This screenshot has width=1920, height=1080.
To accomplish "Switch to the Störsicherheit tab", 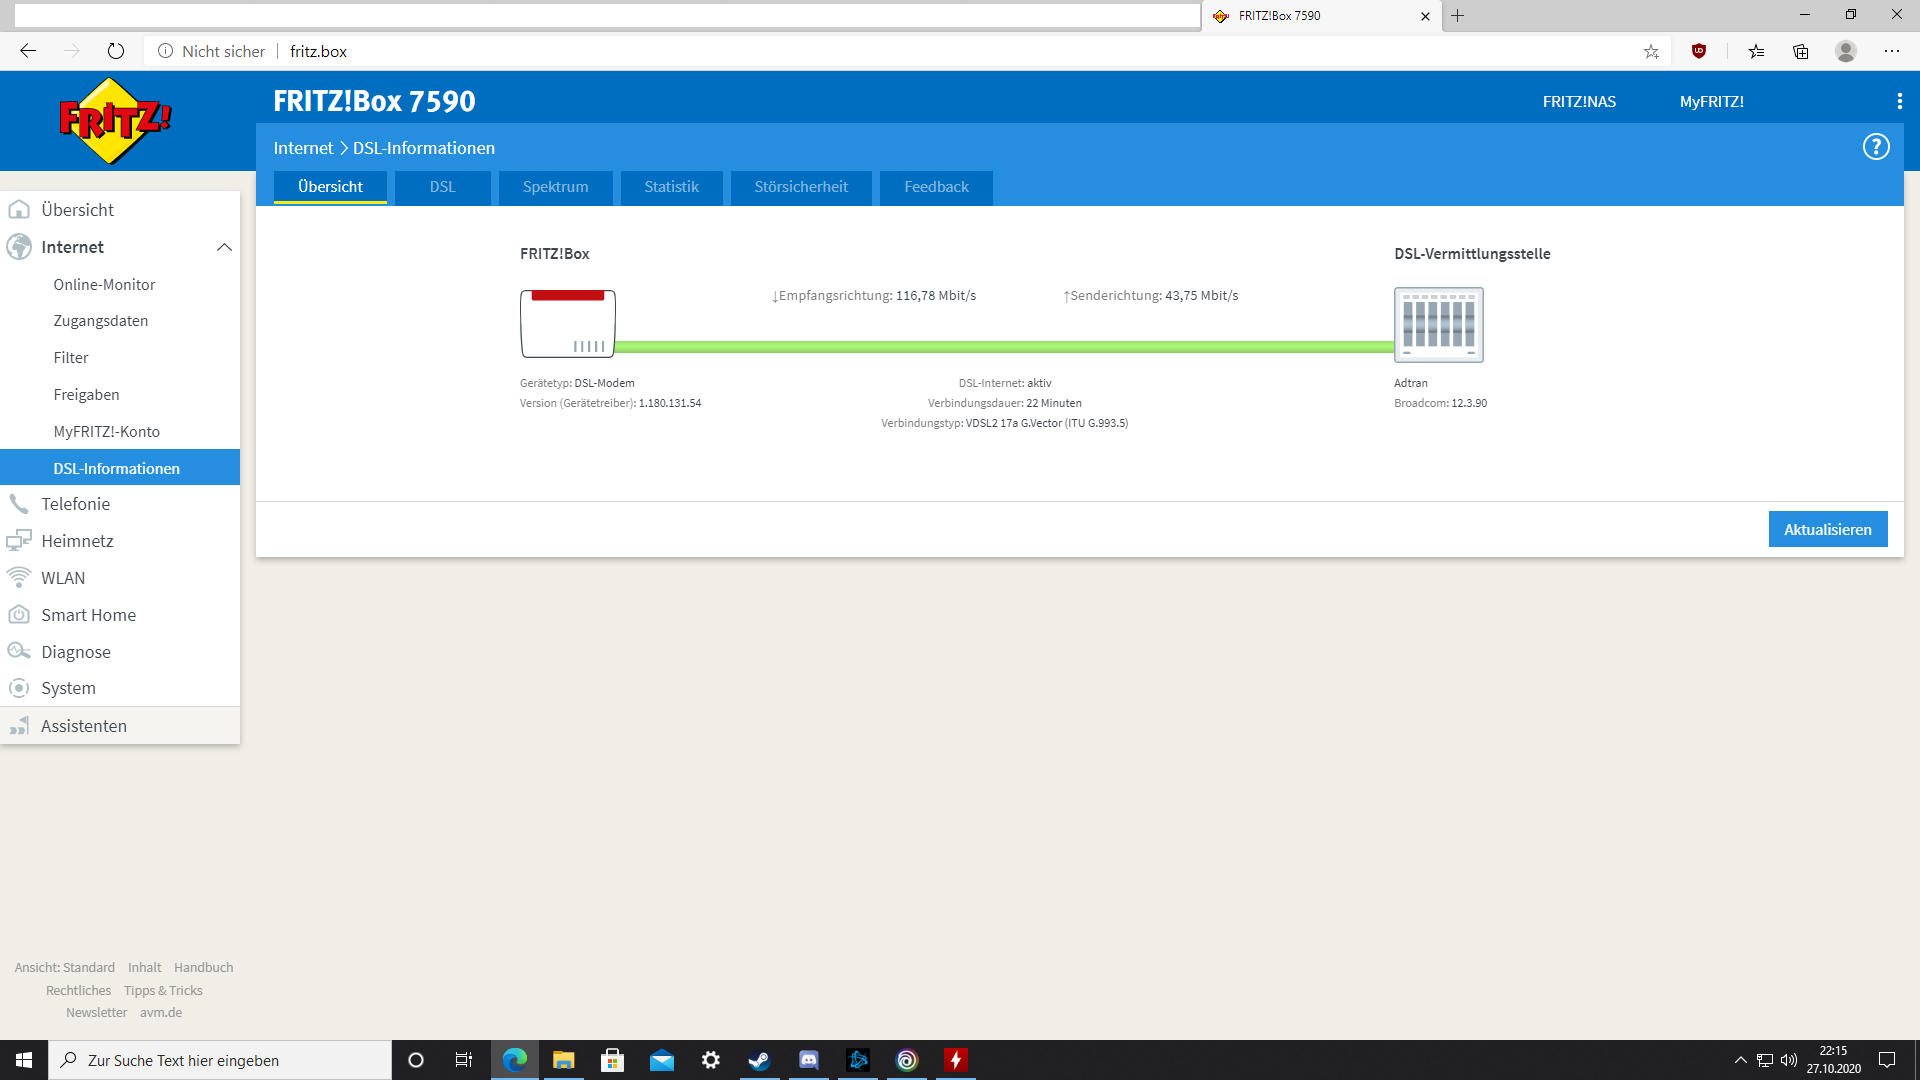I will 800,187.
